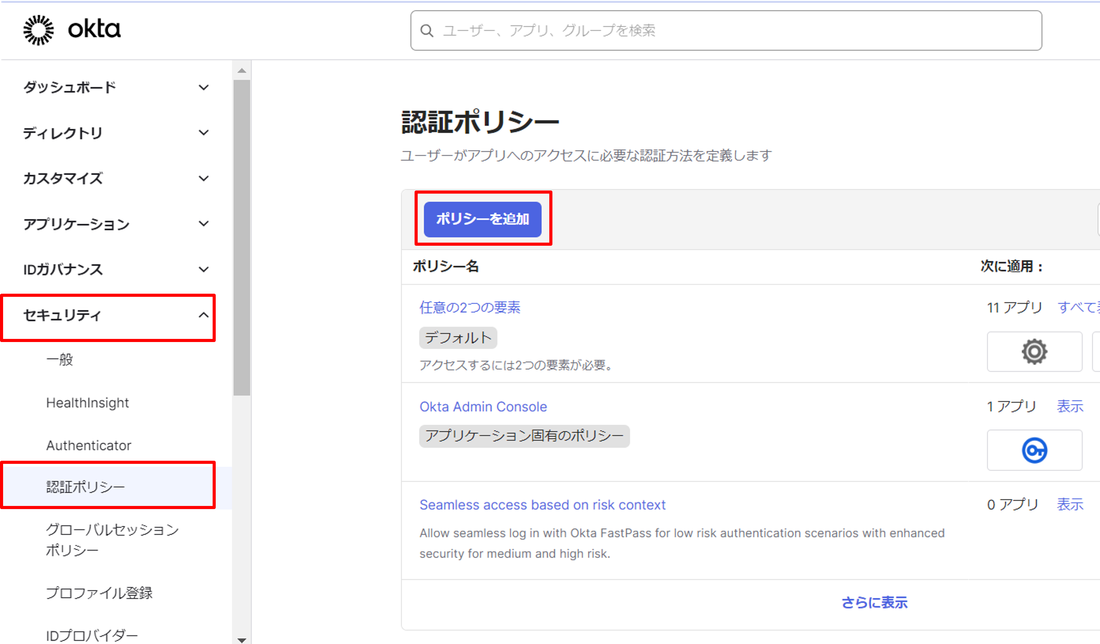Click the 認証ポリシー page heading

pos(481,123)
